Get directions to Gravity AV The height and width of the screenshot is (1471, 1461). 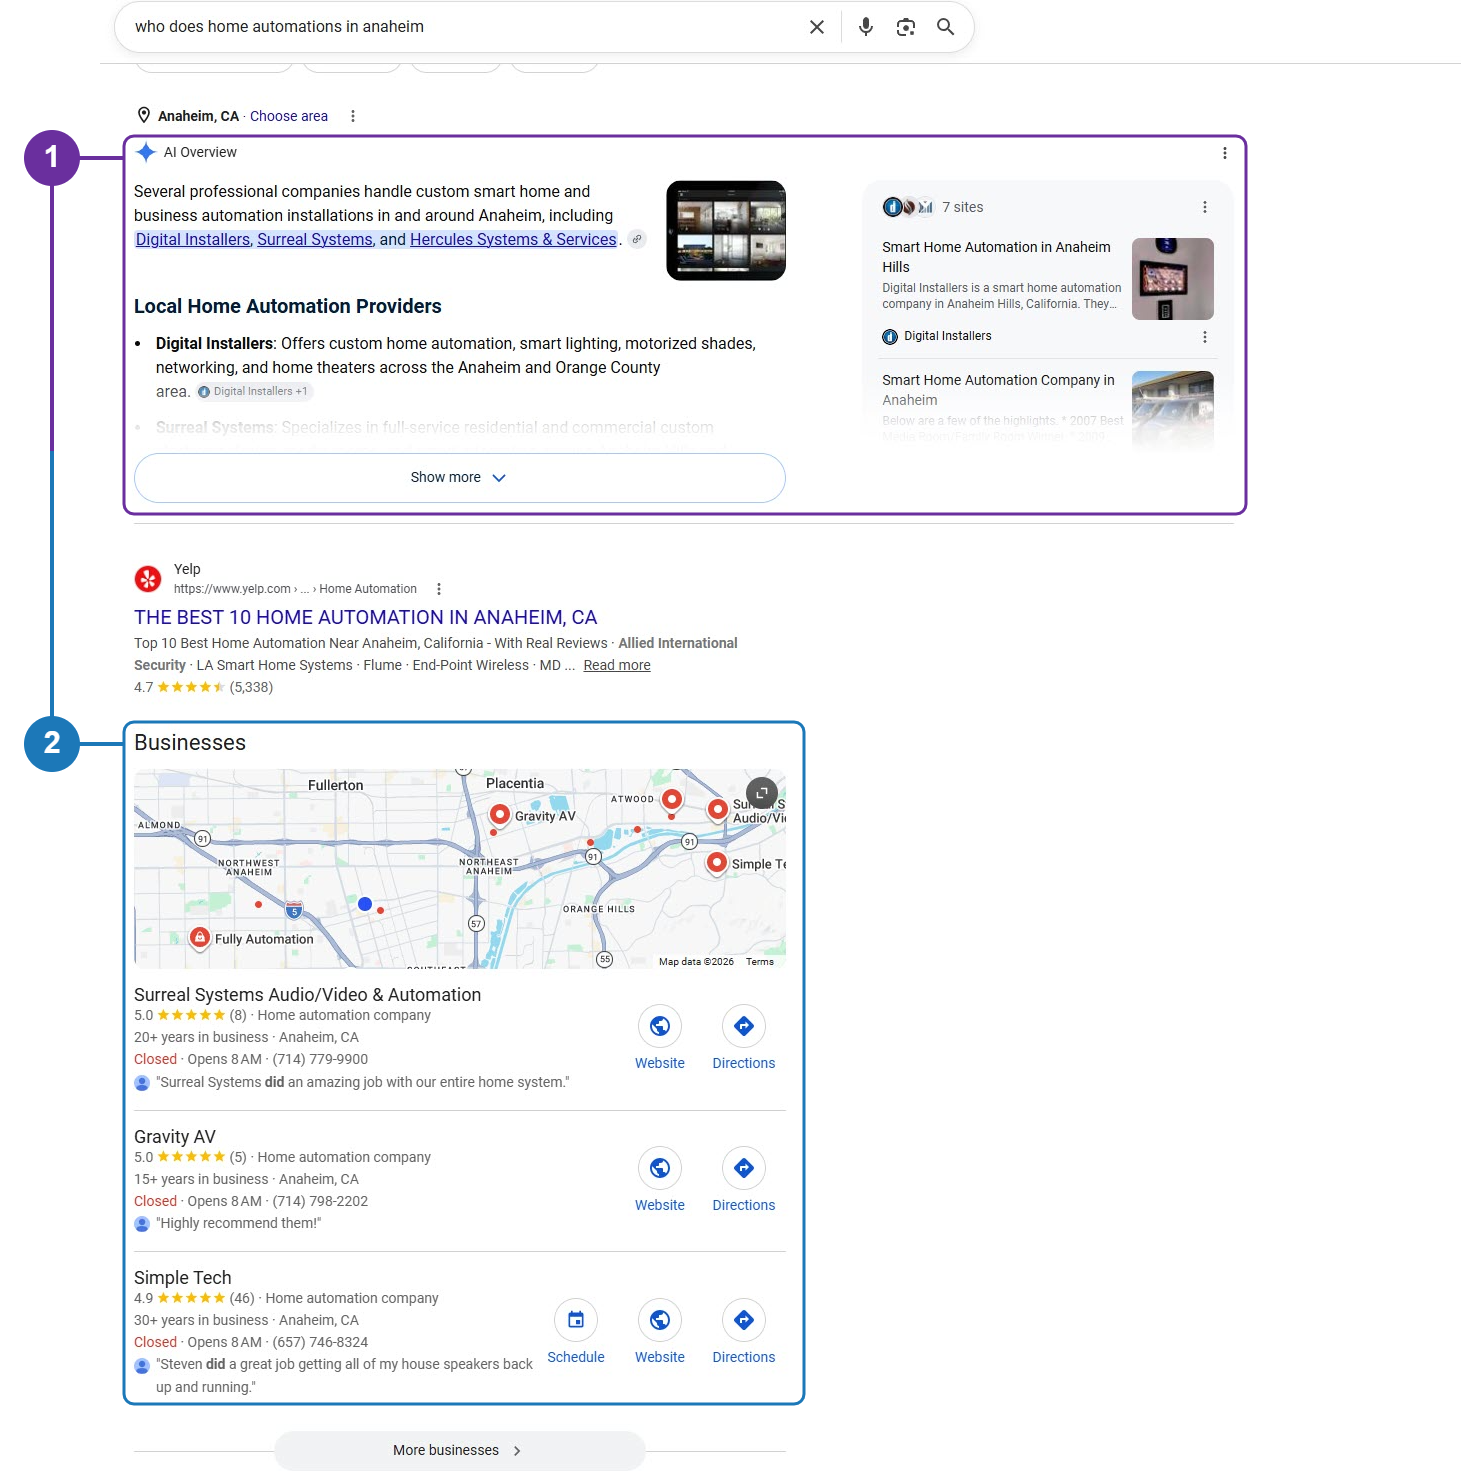(x=744, y=1168)
